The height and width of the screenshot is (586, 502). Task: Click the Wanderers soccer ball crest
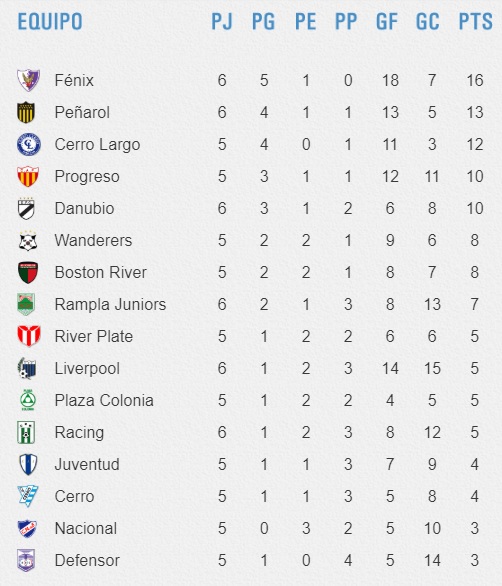(28, 241)
